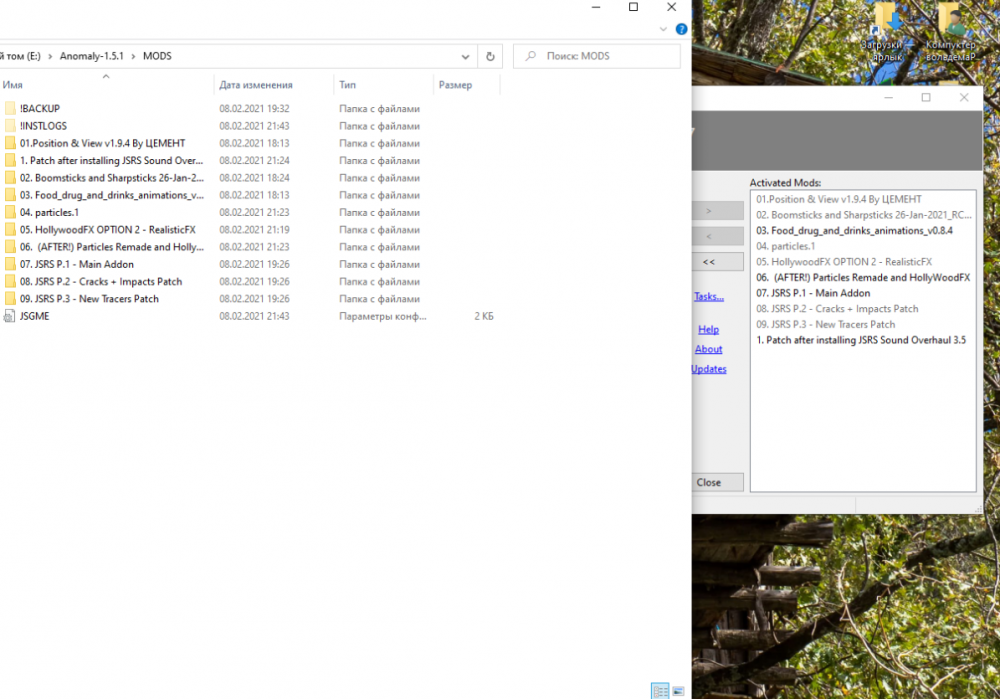Screen dimensions: 1000x699
Task: Click folder icon of 04. particles.1
Action: coord(10,212)
